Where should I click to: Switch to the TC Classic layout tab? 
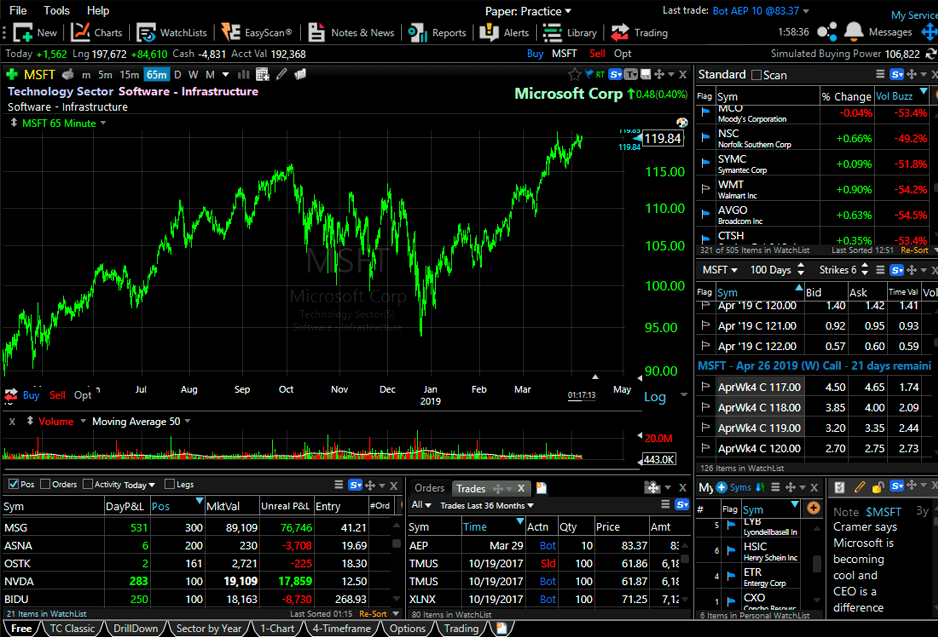coord(72,628)
